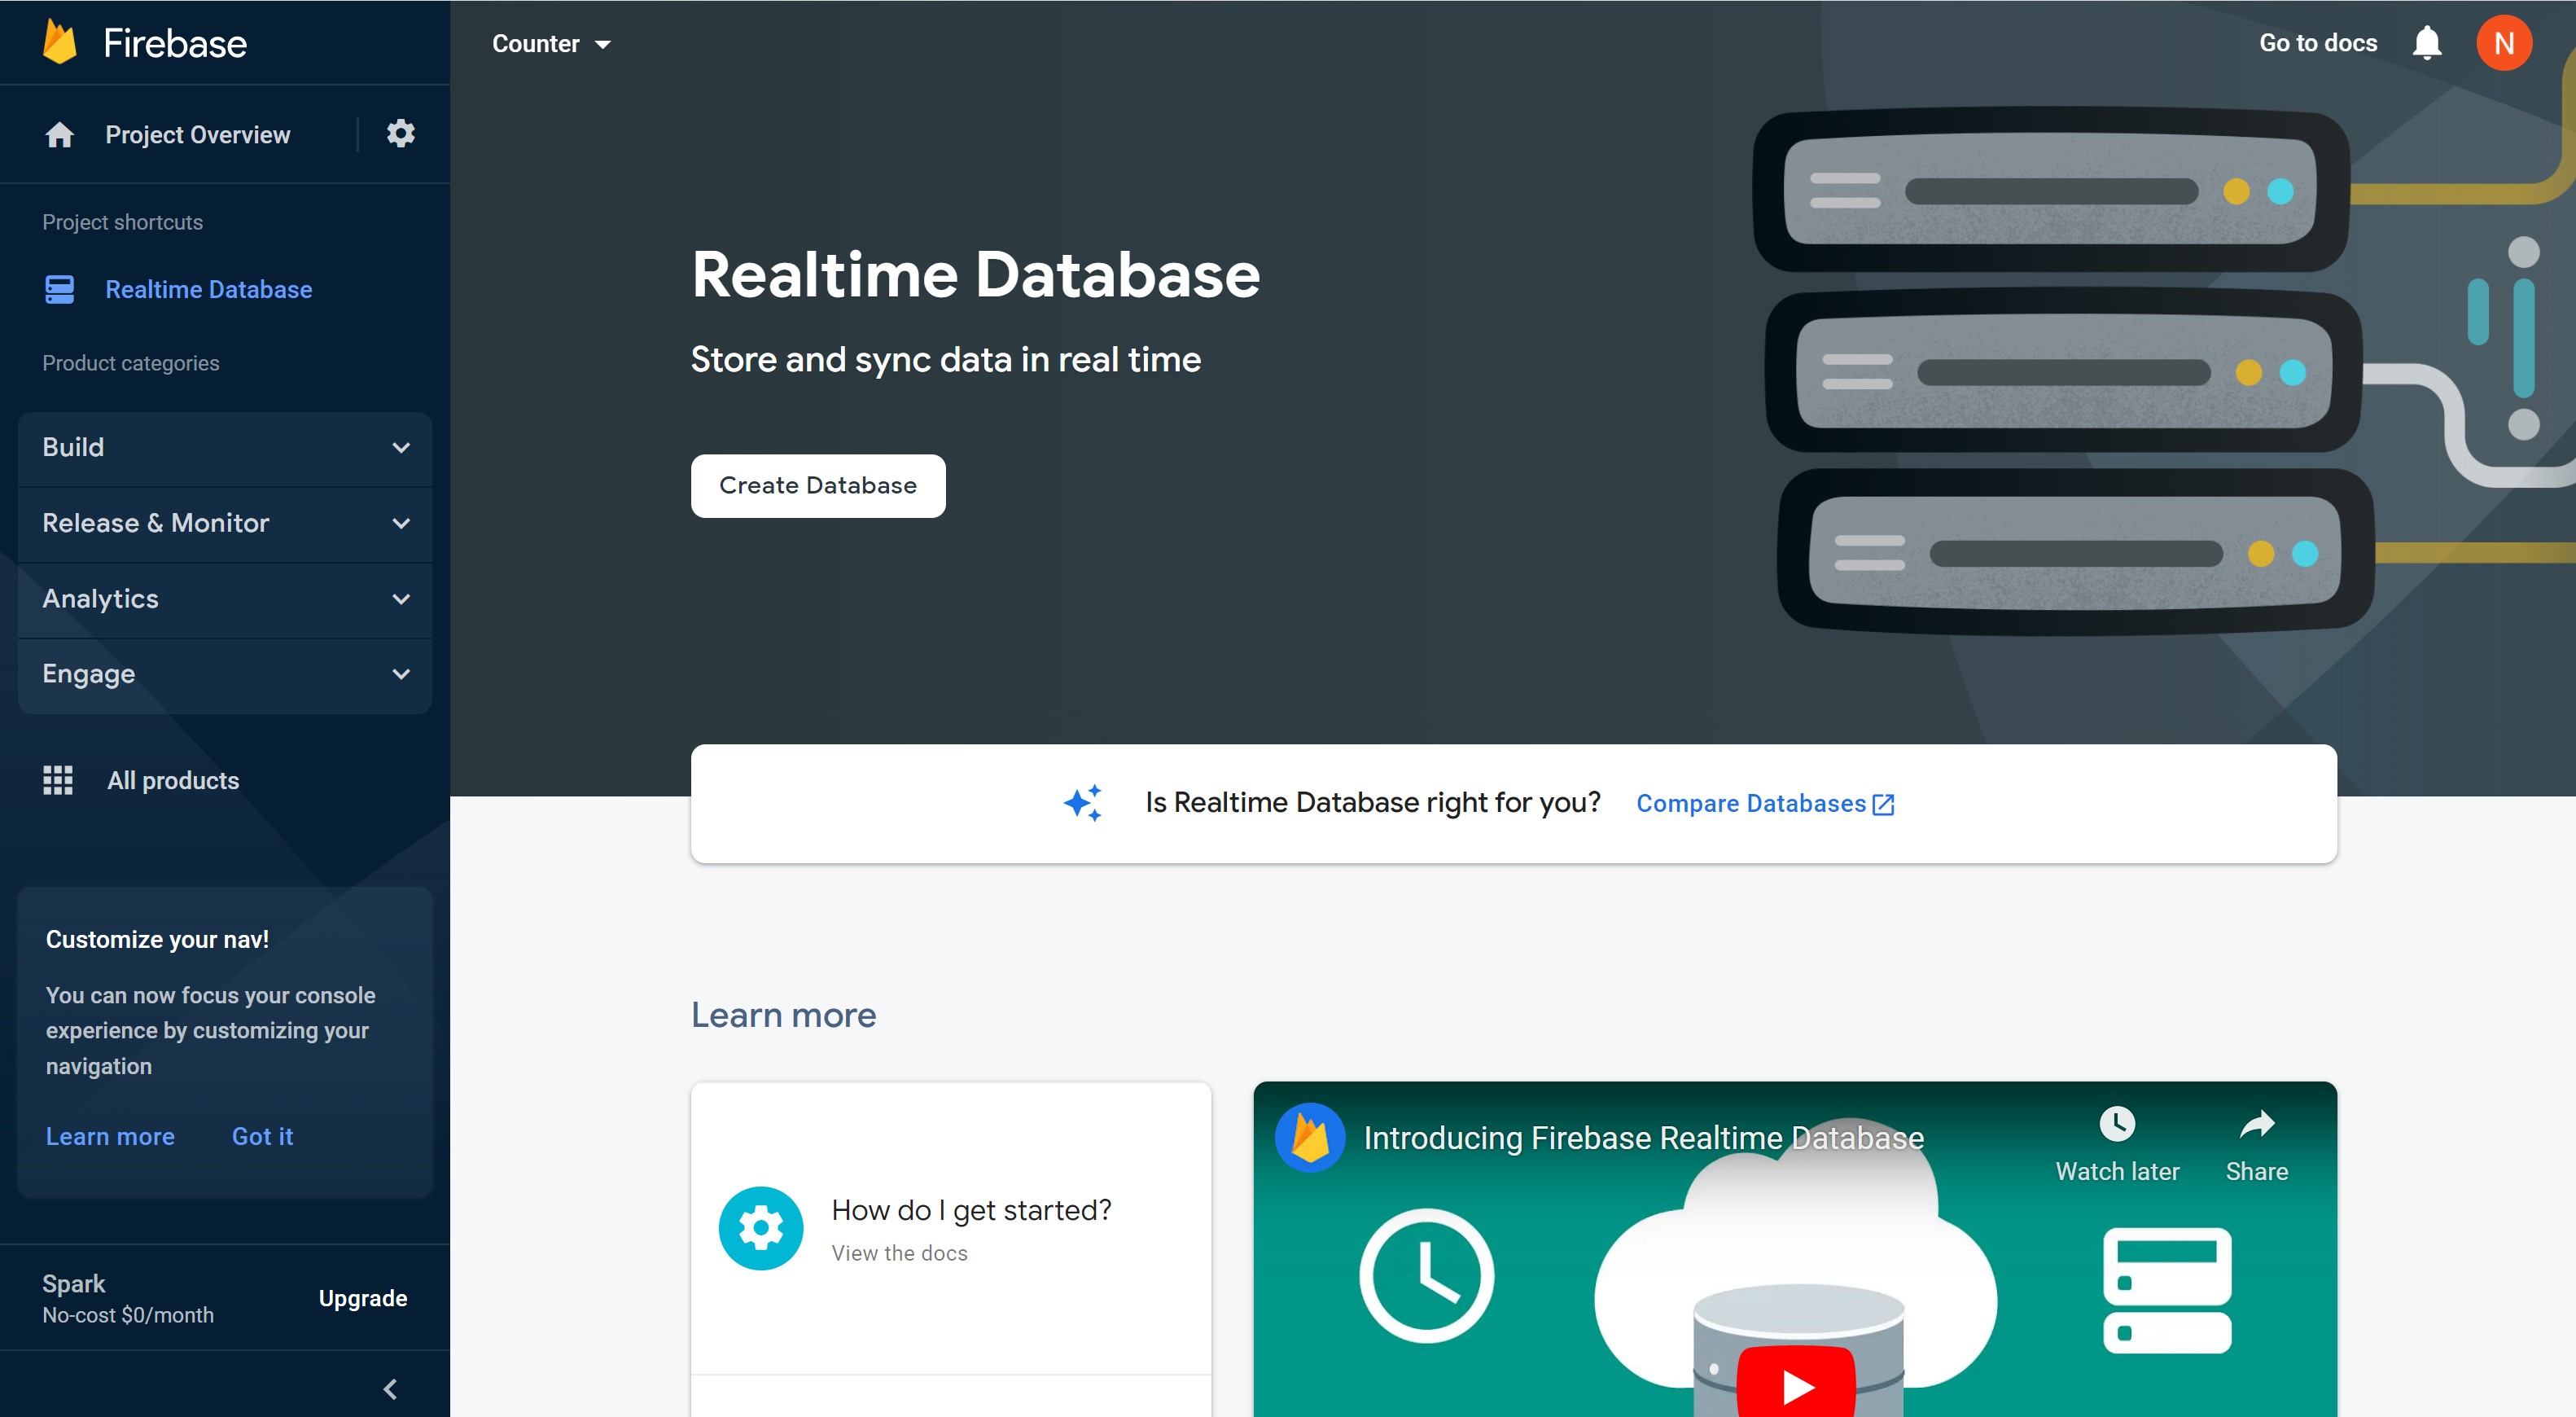Click the AI sparkle icon near comparison text
The width and height of the screenshot is (2576, 1417).
pos(1083,801)
